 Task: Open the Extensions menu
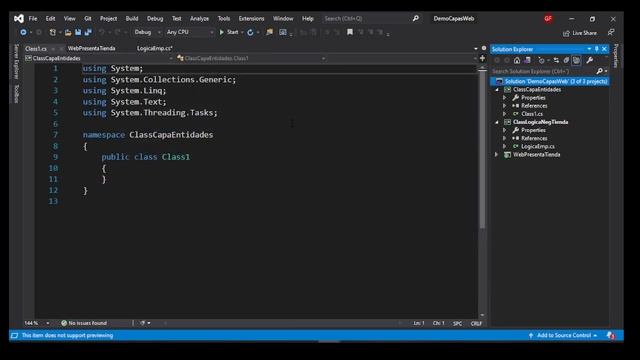[251, 18]
